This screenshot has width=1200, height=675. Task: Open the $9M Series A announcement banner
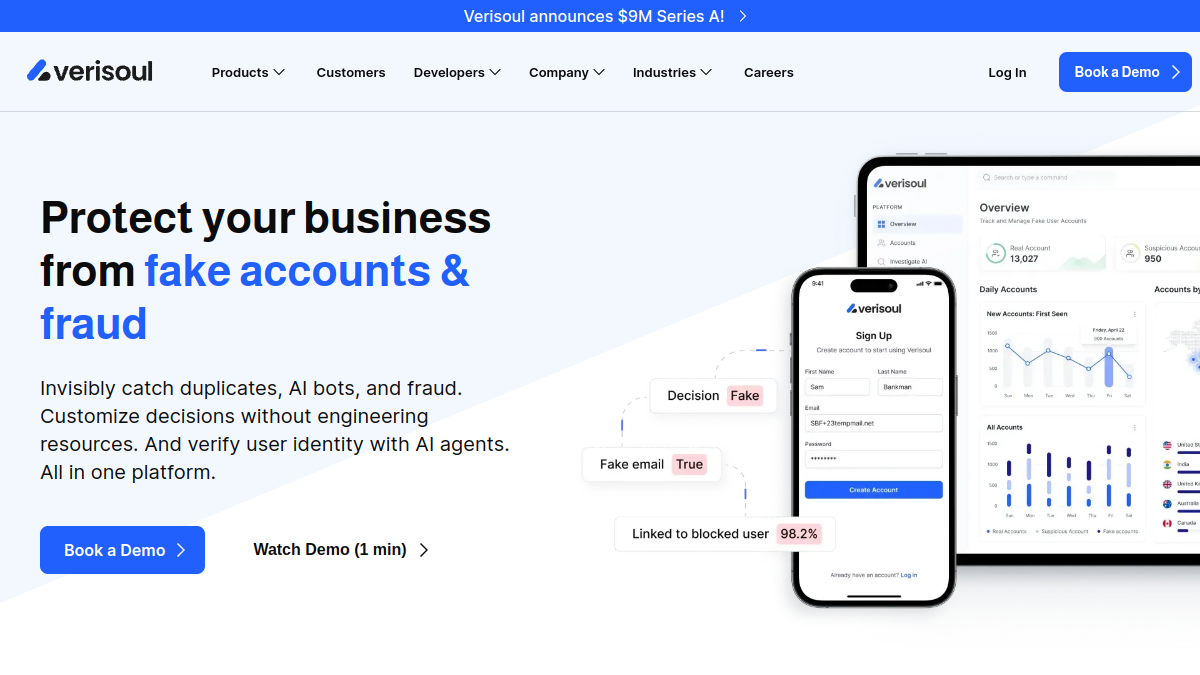(x=605, y=16)
